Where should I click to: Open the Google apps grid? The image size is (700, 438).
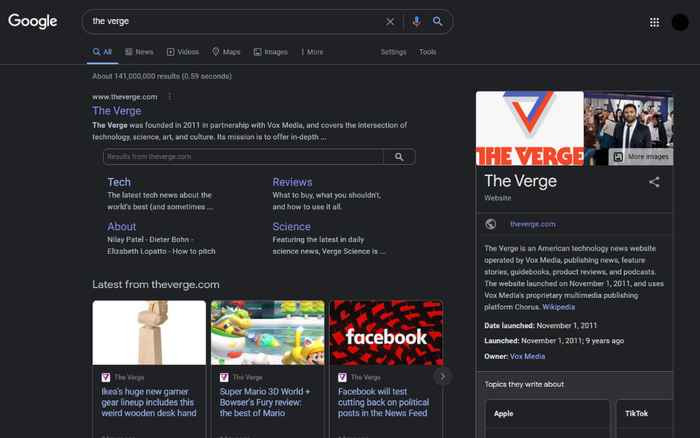pyautogui.click(x=654, y=22)
